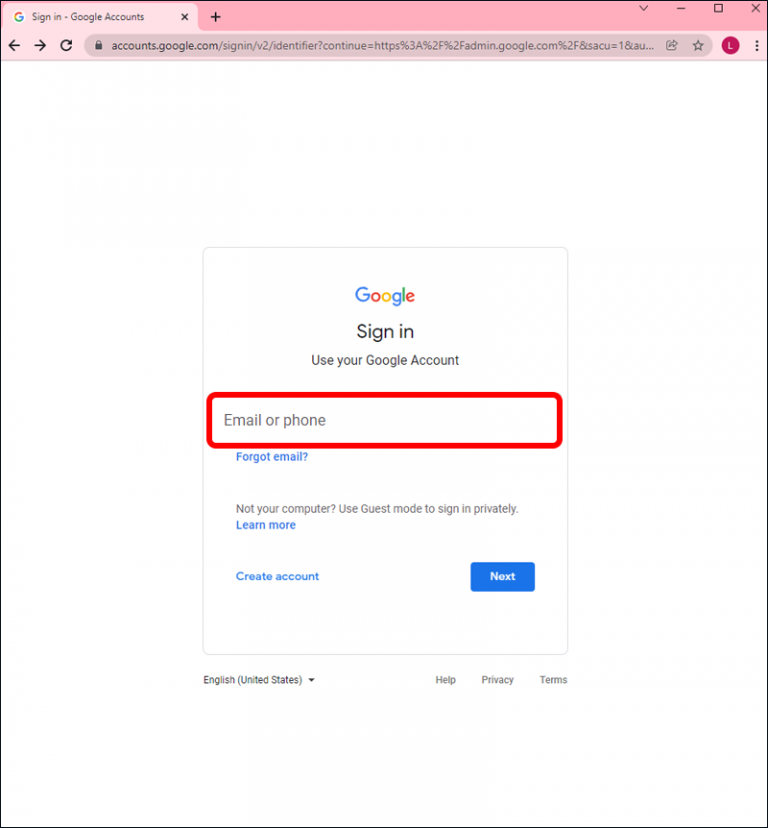Viewport: 768px width, 828px height.
Task: Click the back navigation arrow
Action: [14, 45]
